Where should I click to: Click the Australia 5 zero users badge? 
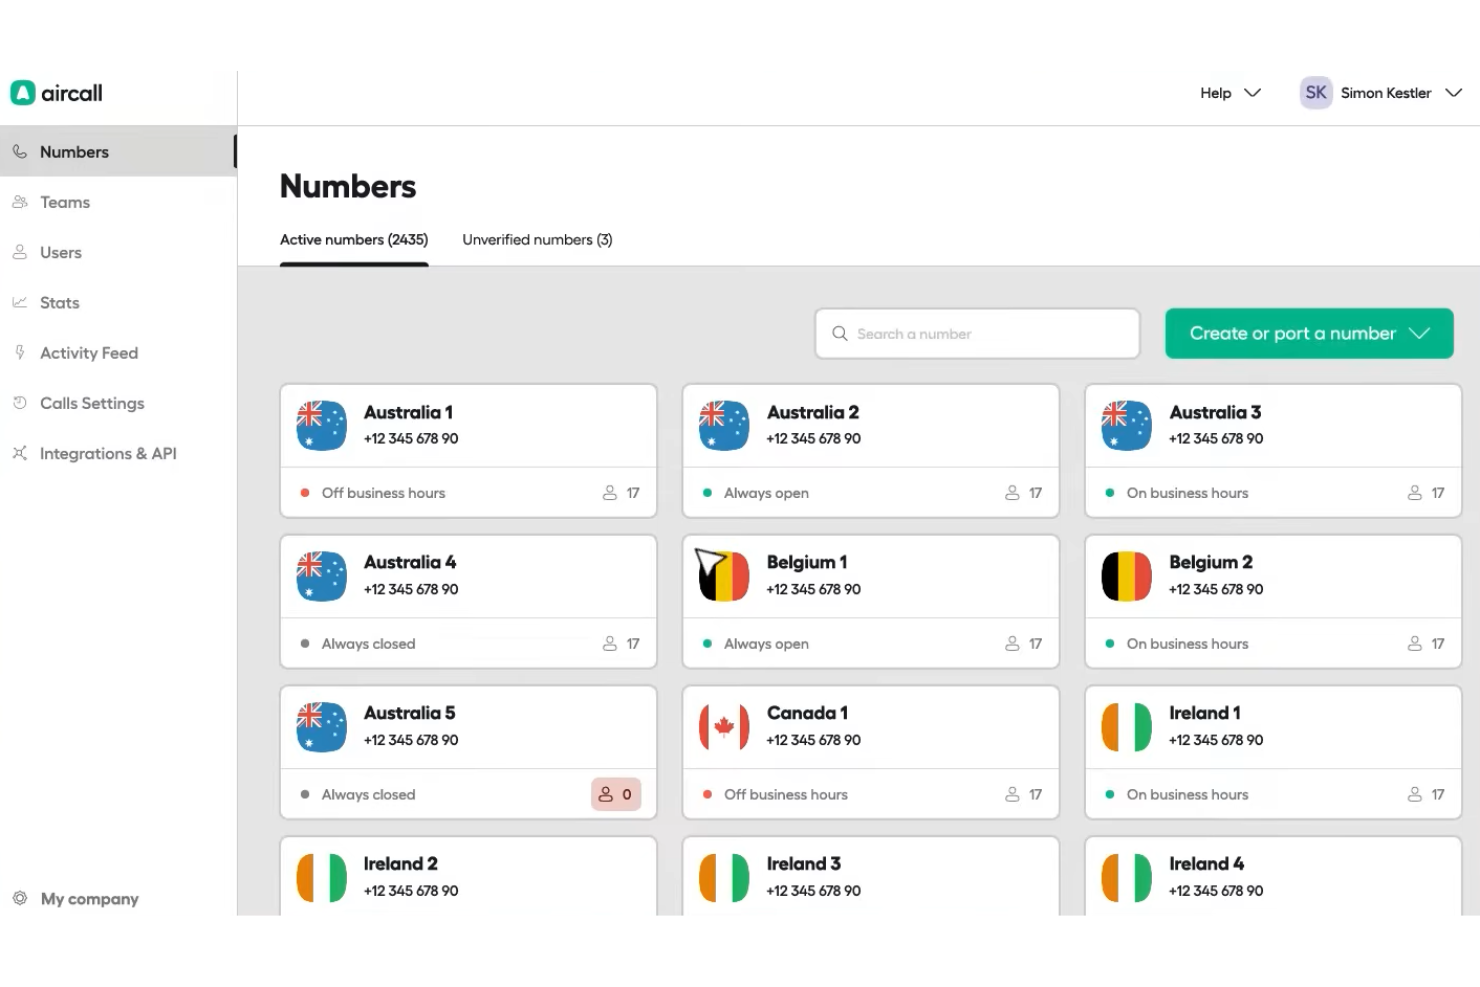click(x=615, y=793)
